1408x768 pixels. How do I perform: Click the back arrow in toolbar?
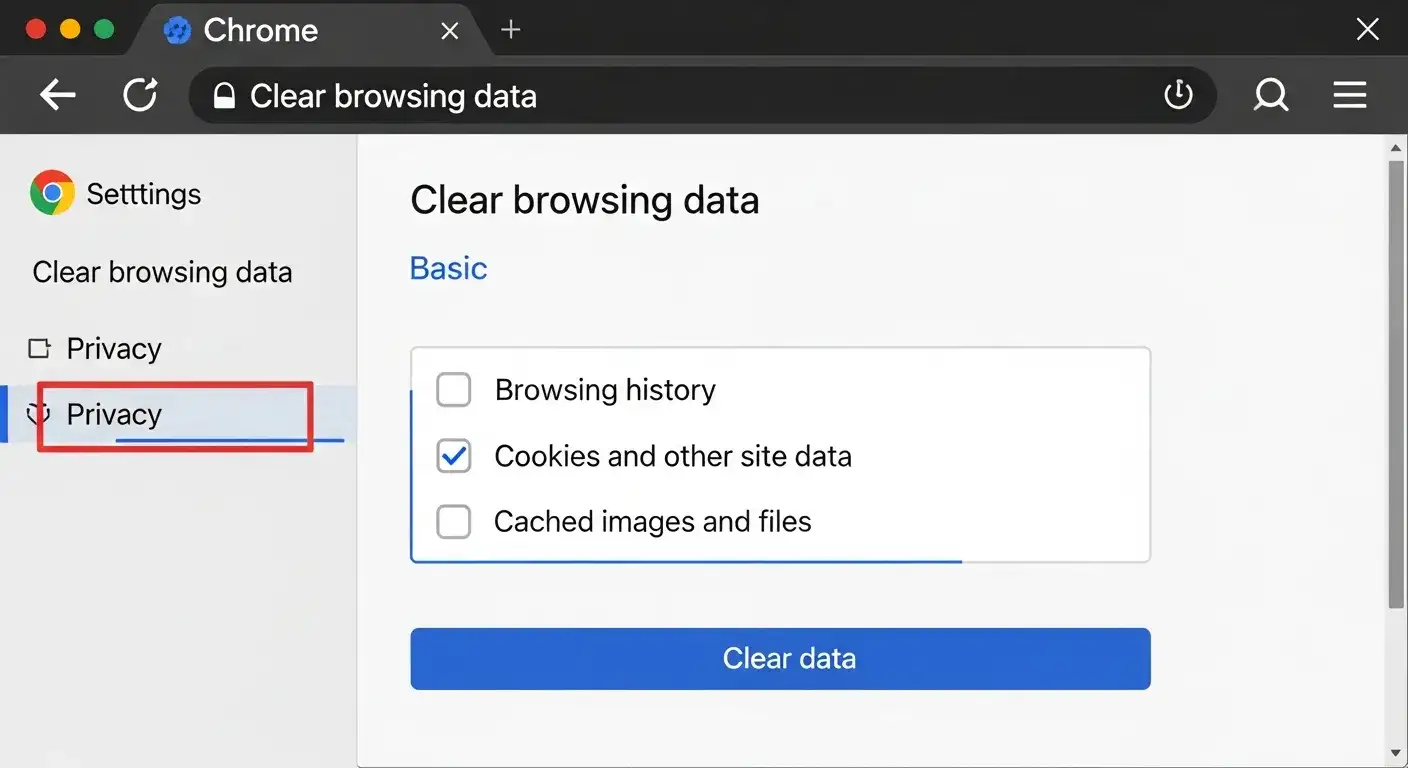pyautogui.click(x=57, y=94)
